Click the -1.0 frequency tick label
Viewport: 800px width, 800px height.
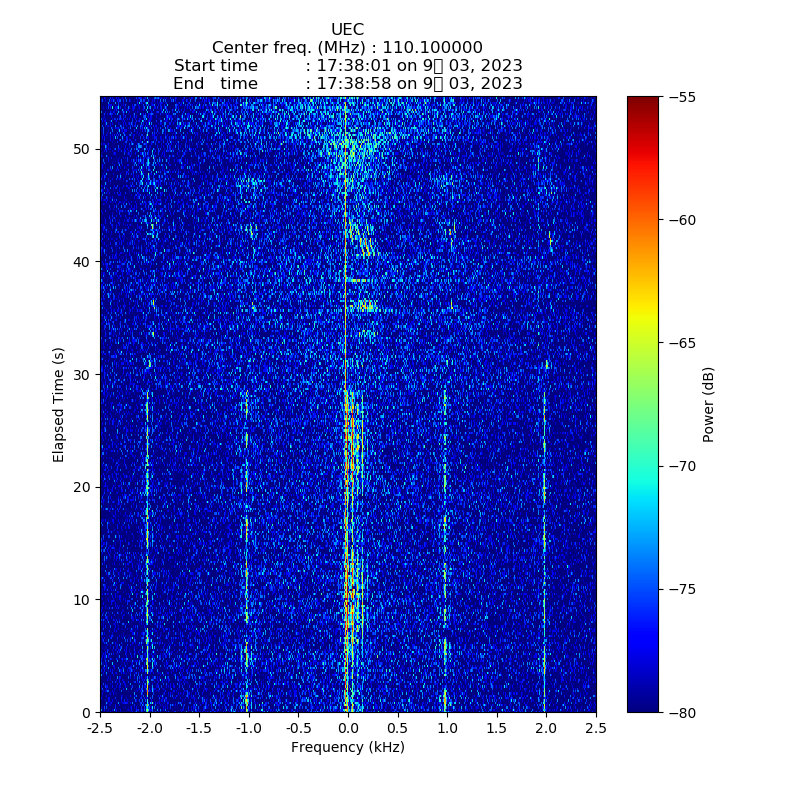[x=247, y=730]
